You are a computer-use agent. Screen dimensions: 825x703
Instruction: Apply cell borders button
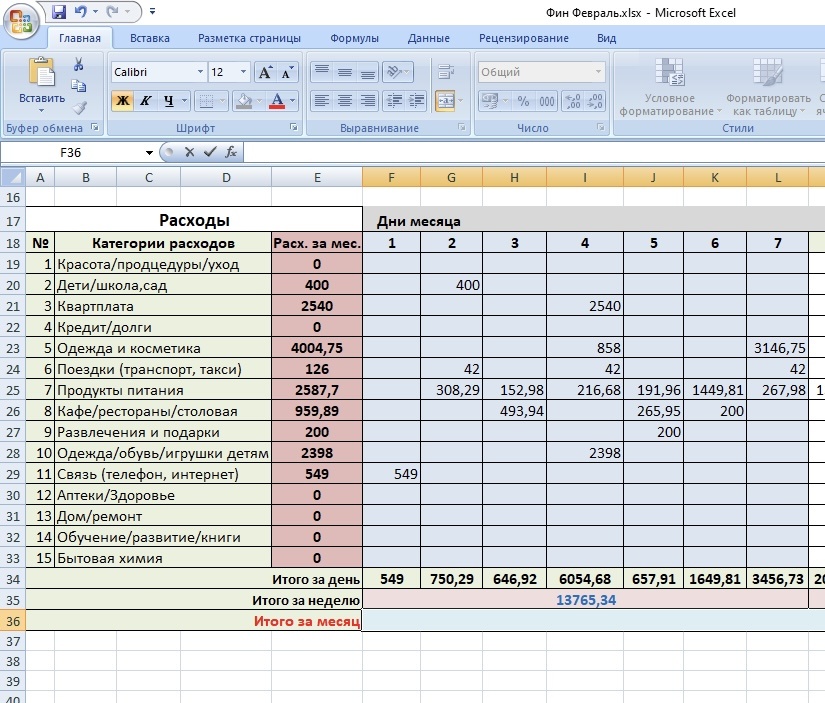(x=206, y=101)
